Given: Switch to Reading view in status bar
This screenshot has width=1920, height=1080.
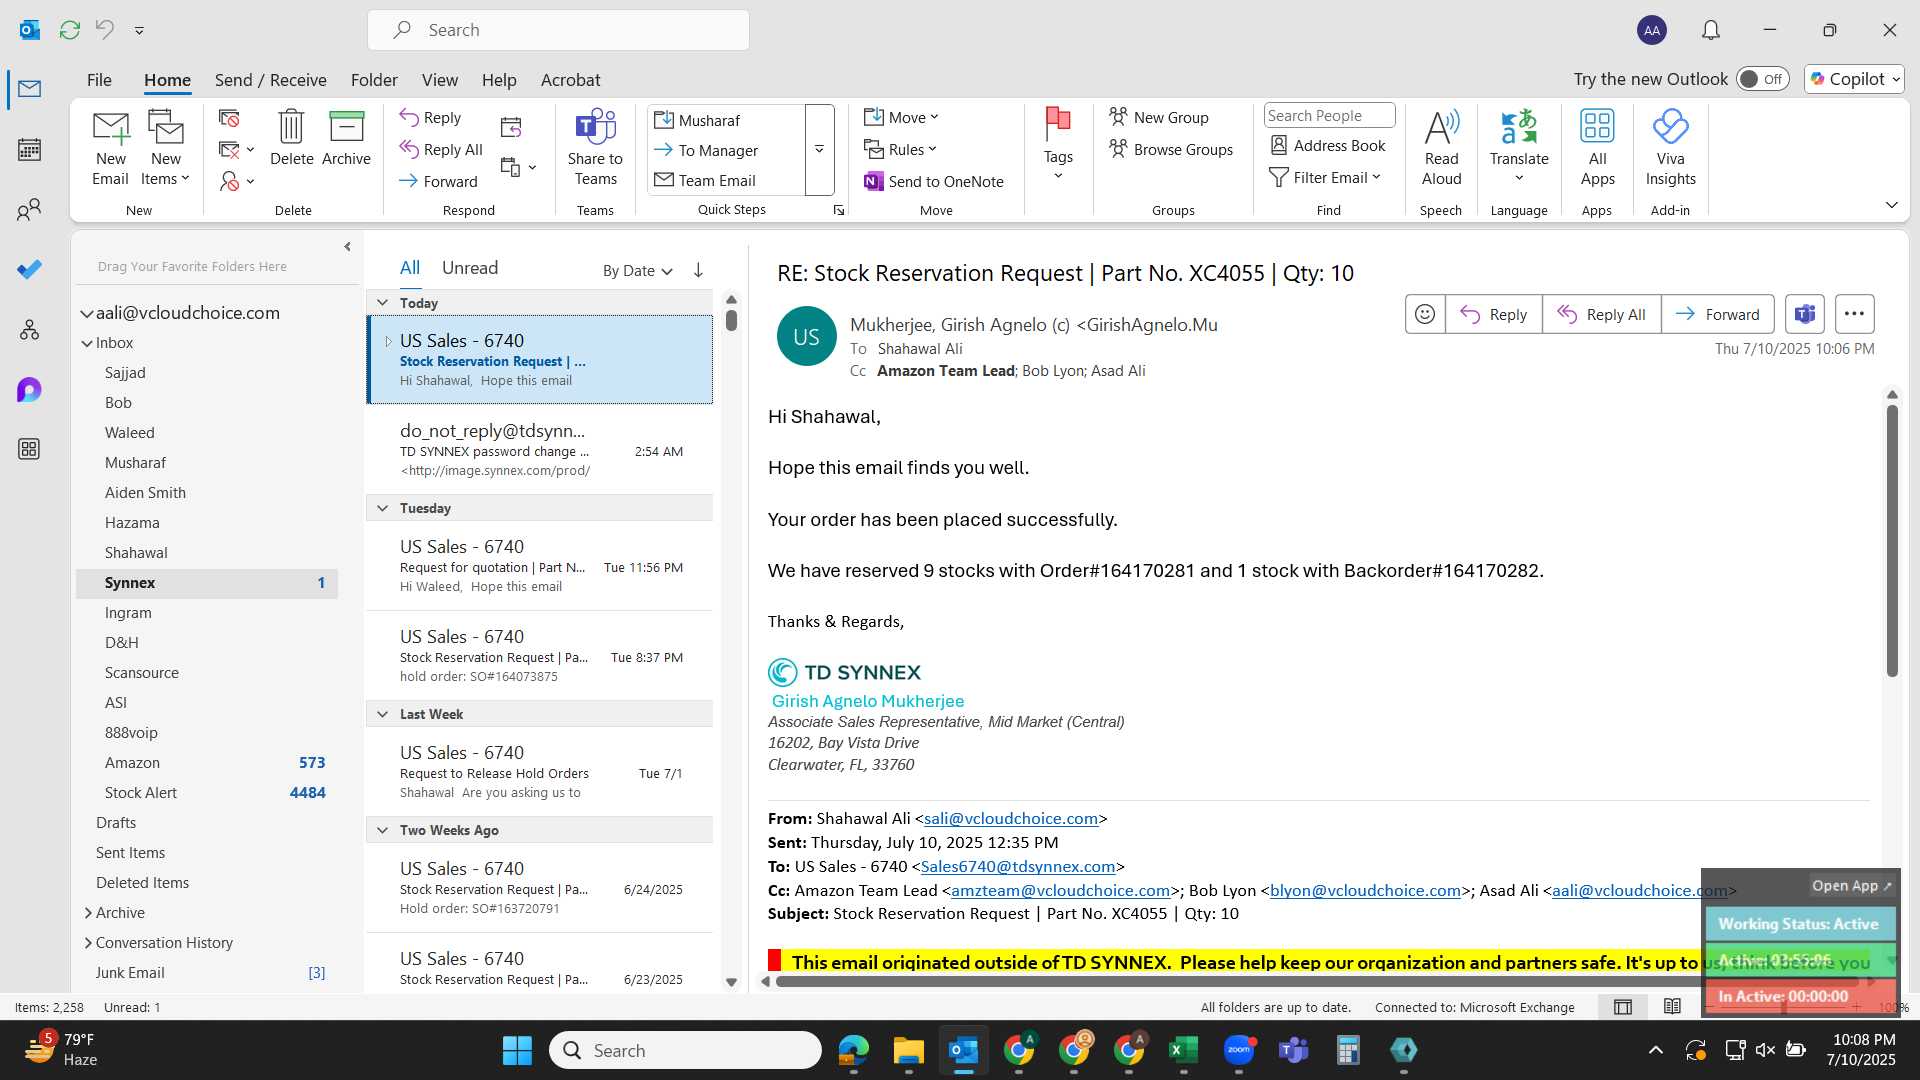Looking at the screenshot, I should 1672,1007.
